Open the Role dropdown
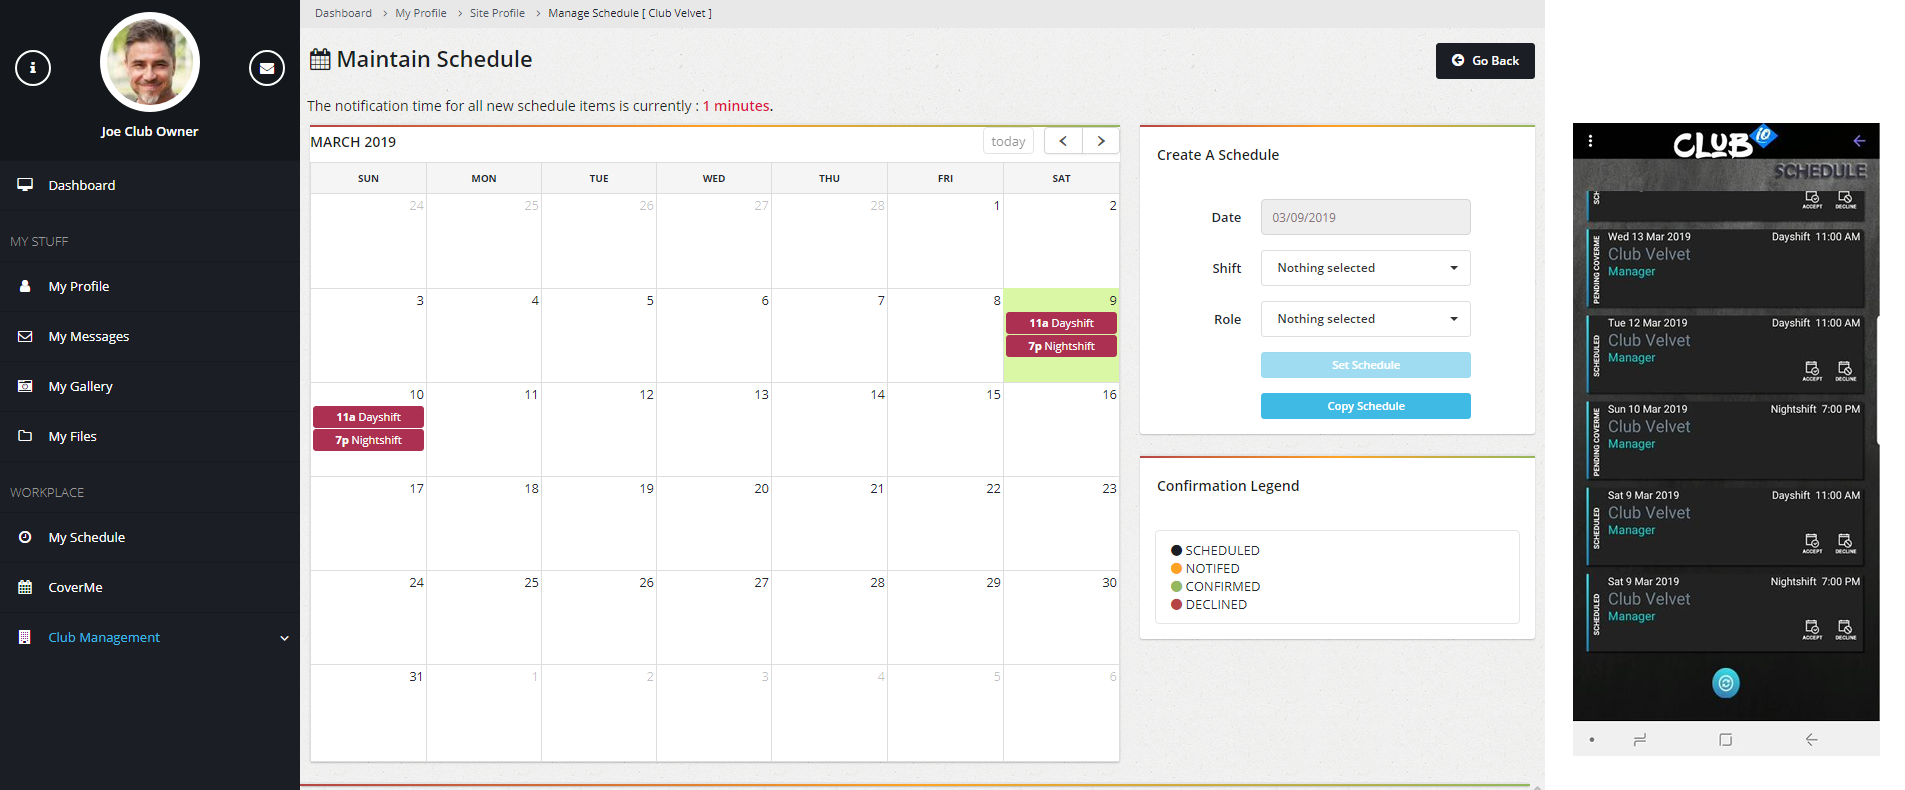 tap(1365, 319)
